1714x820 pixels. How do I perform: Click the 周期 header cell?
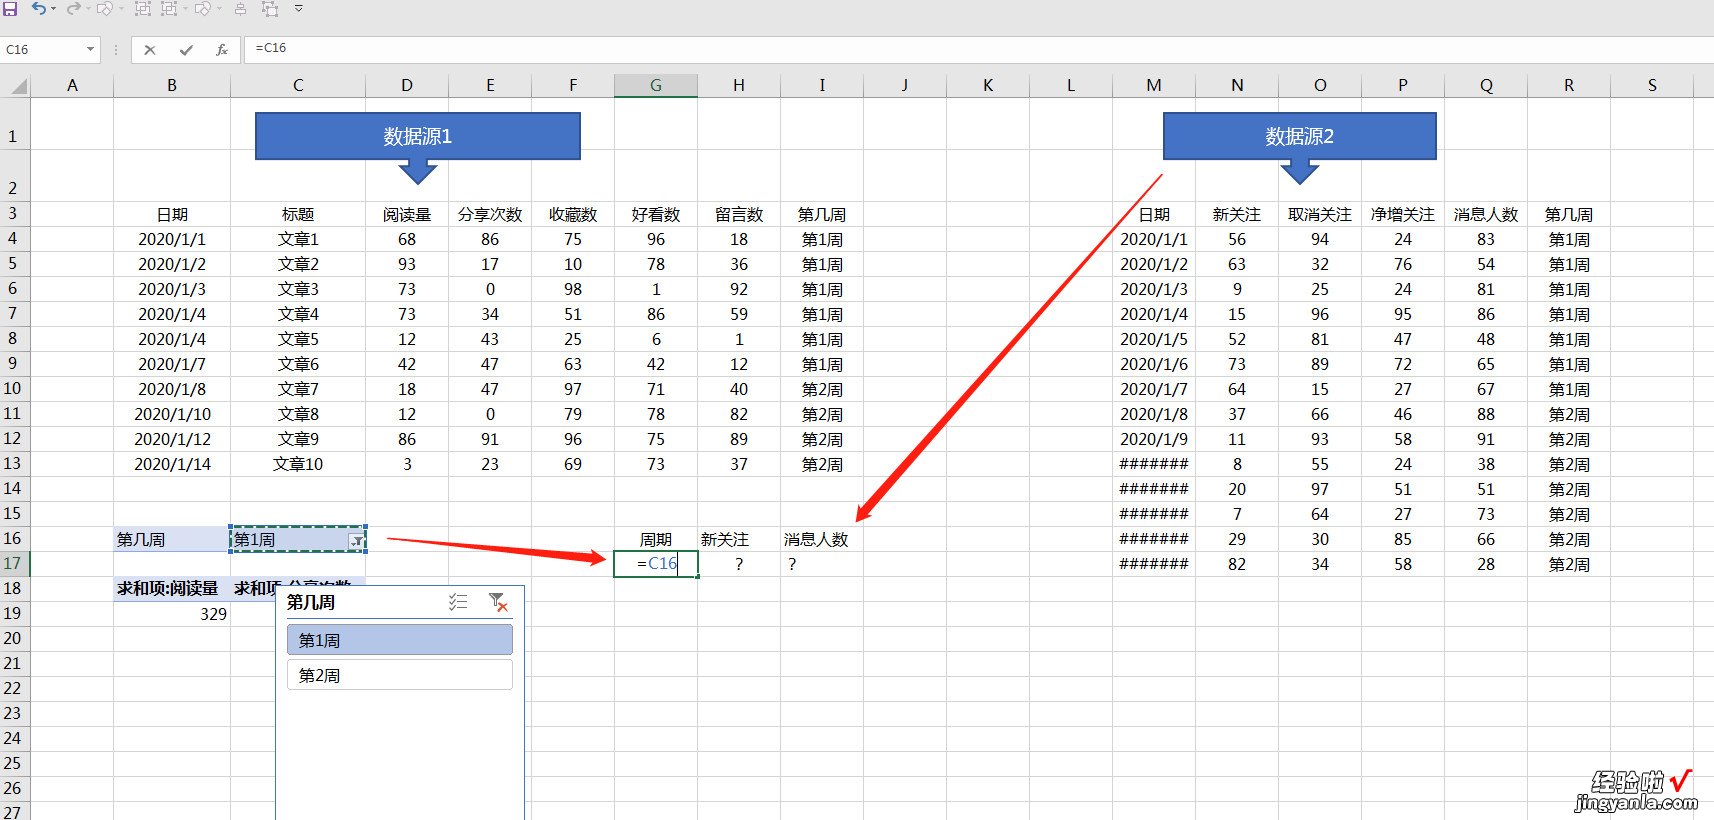[x=656, y=540]
